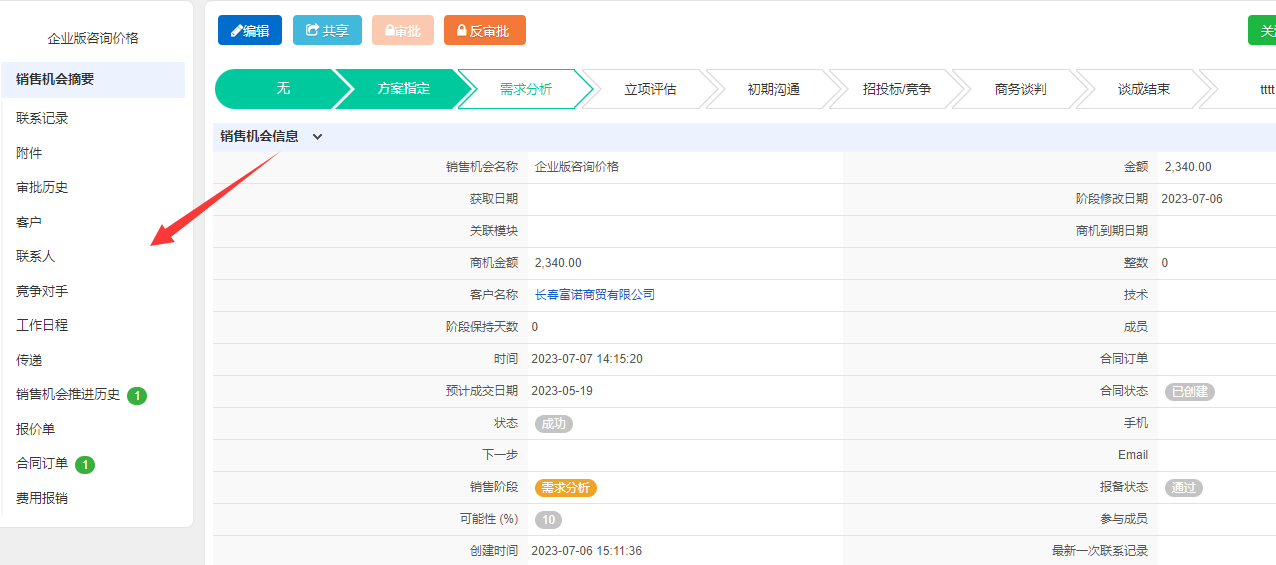Open 竞争对手 in the sidebar
The image size is (1276, 565).
(42, 291)
